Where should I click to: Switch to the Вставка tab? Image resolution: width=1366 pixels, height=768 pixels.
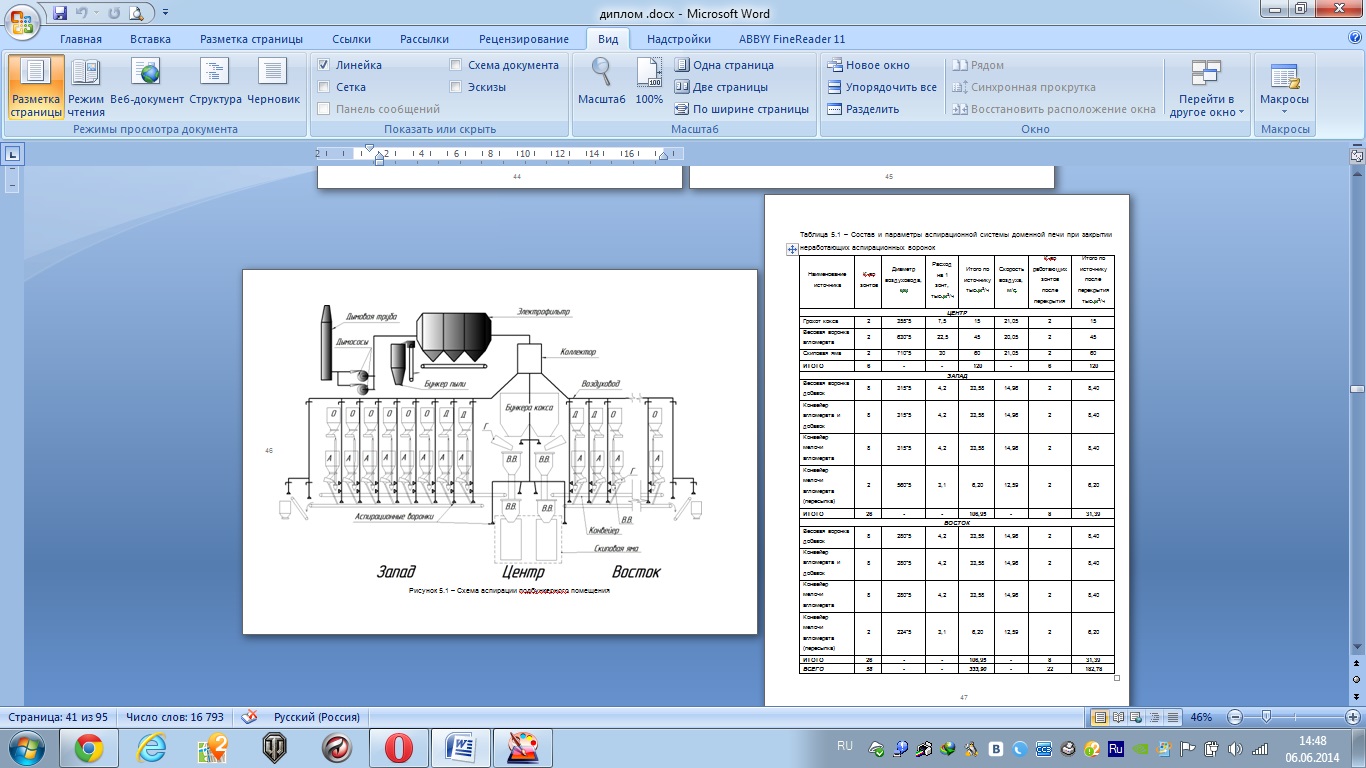150,39
